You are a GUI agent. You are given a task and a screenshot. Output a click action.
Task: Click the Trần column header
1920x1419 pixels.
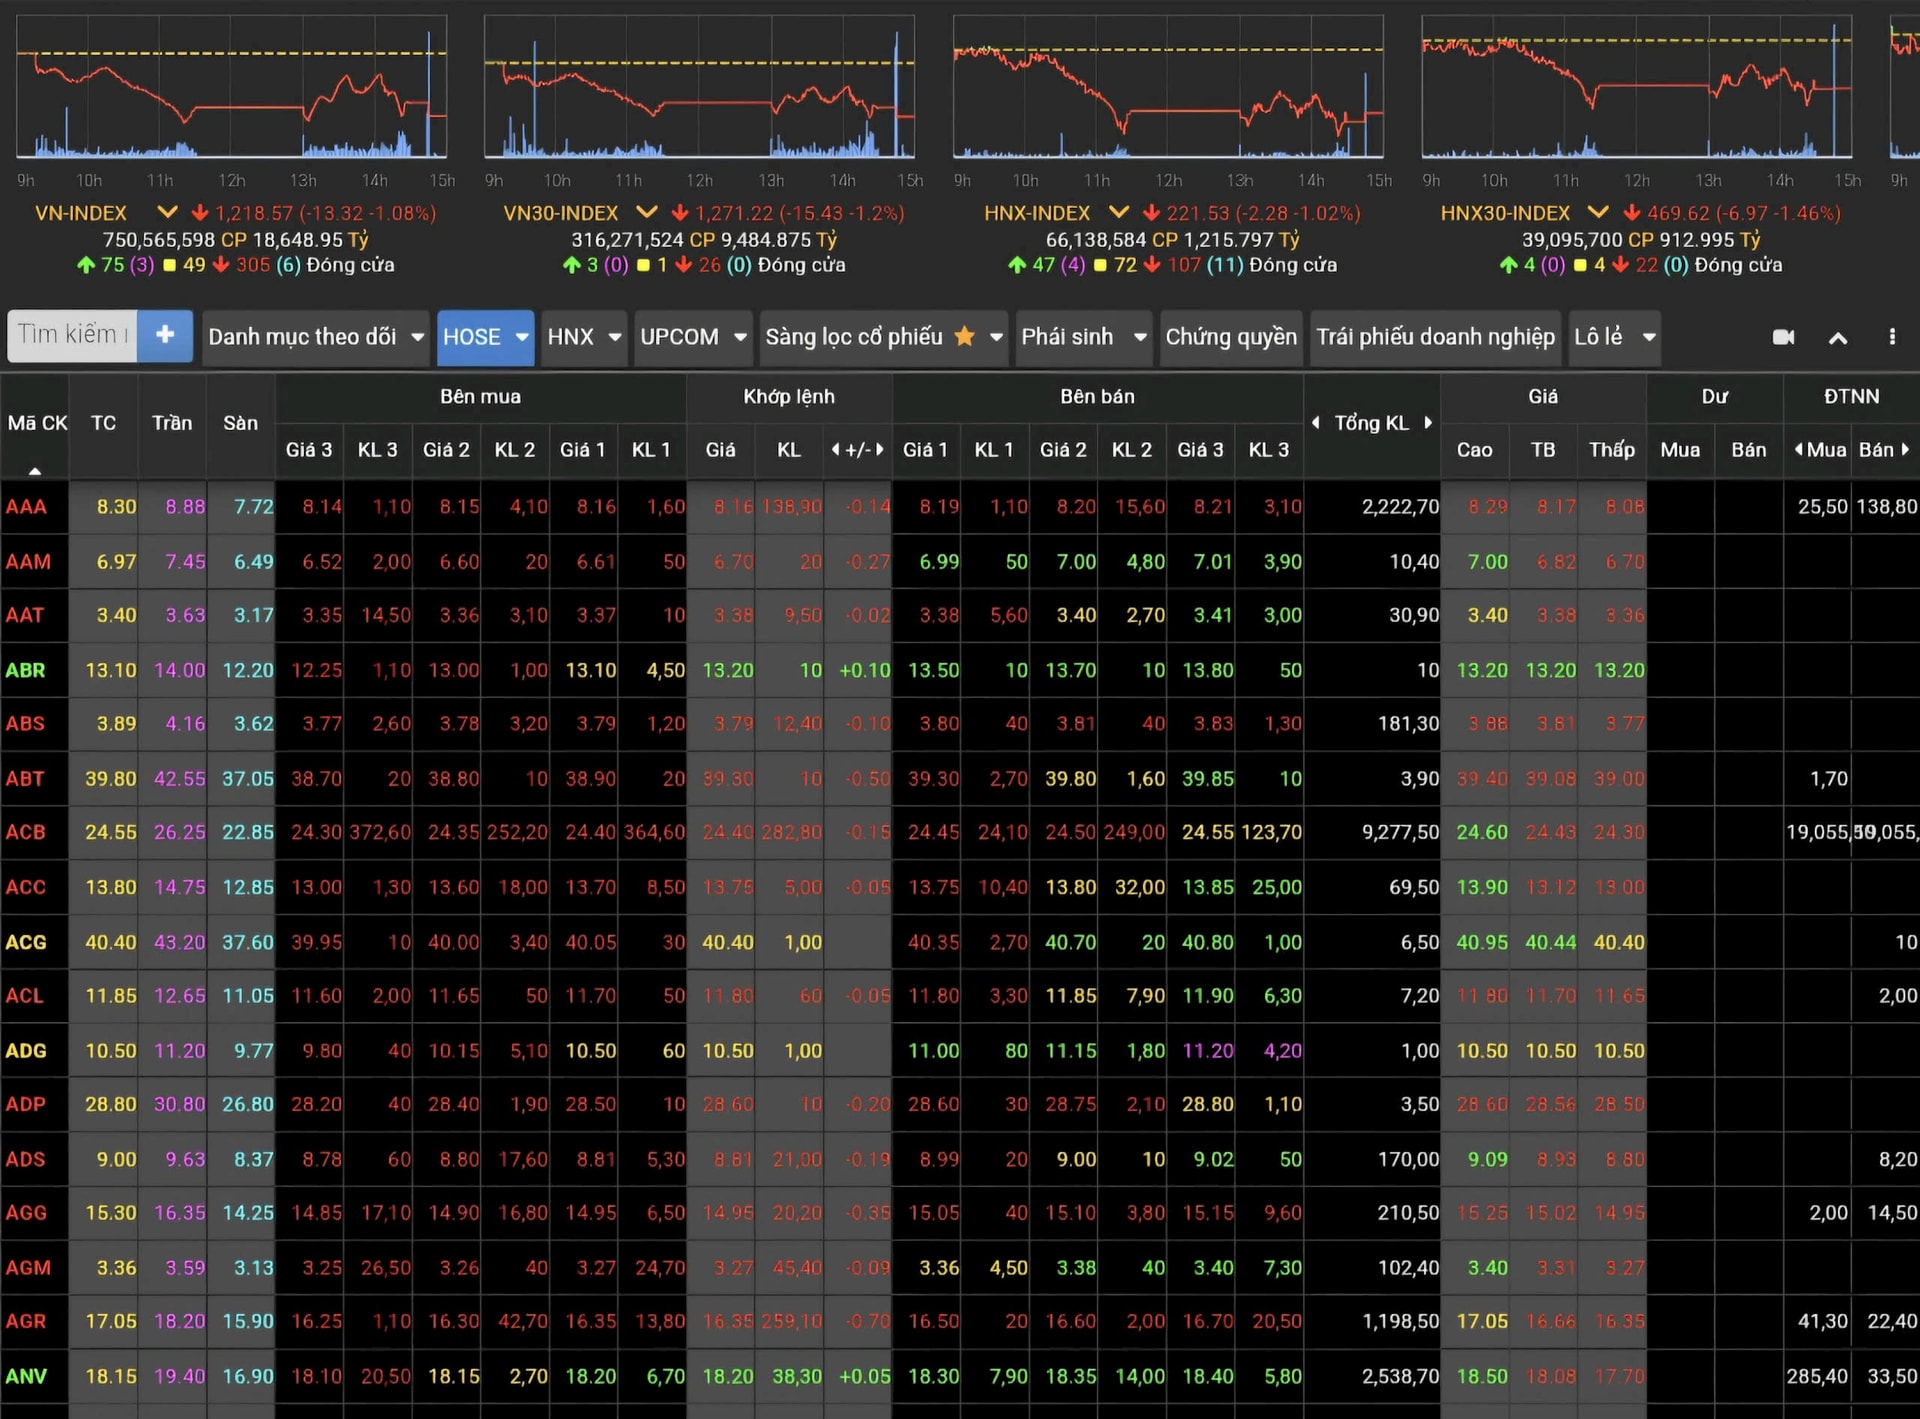click(172, 423)
